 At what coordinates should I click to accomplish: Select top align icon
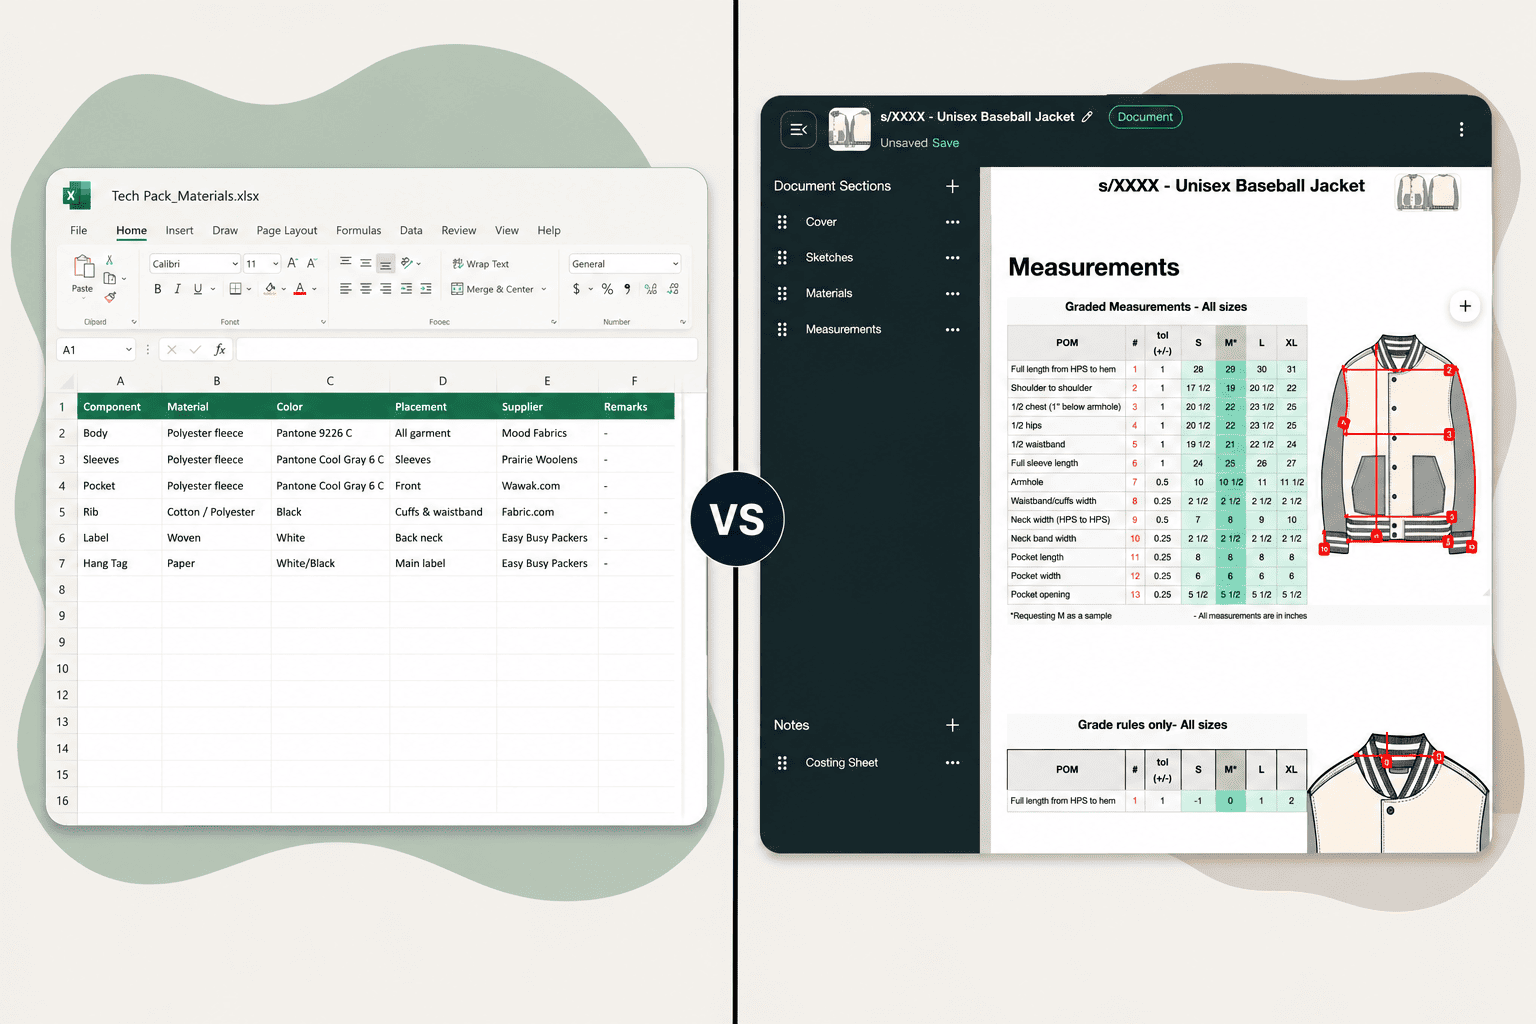tap(345, 263)
